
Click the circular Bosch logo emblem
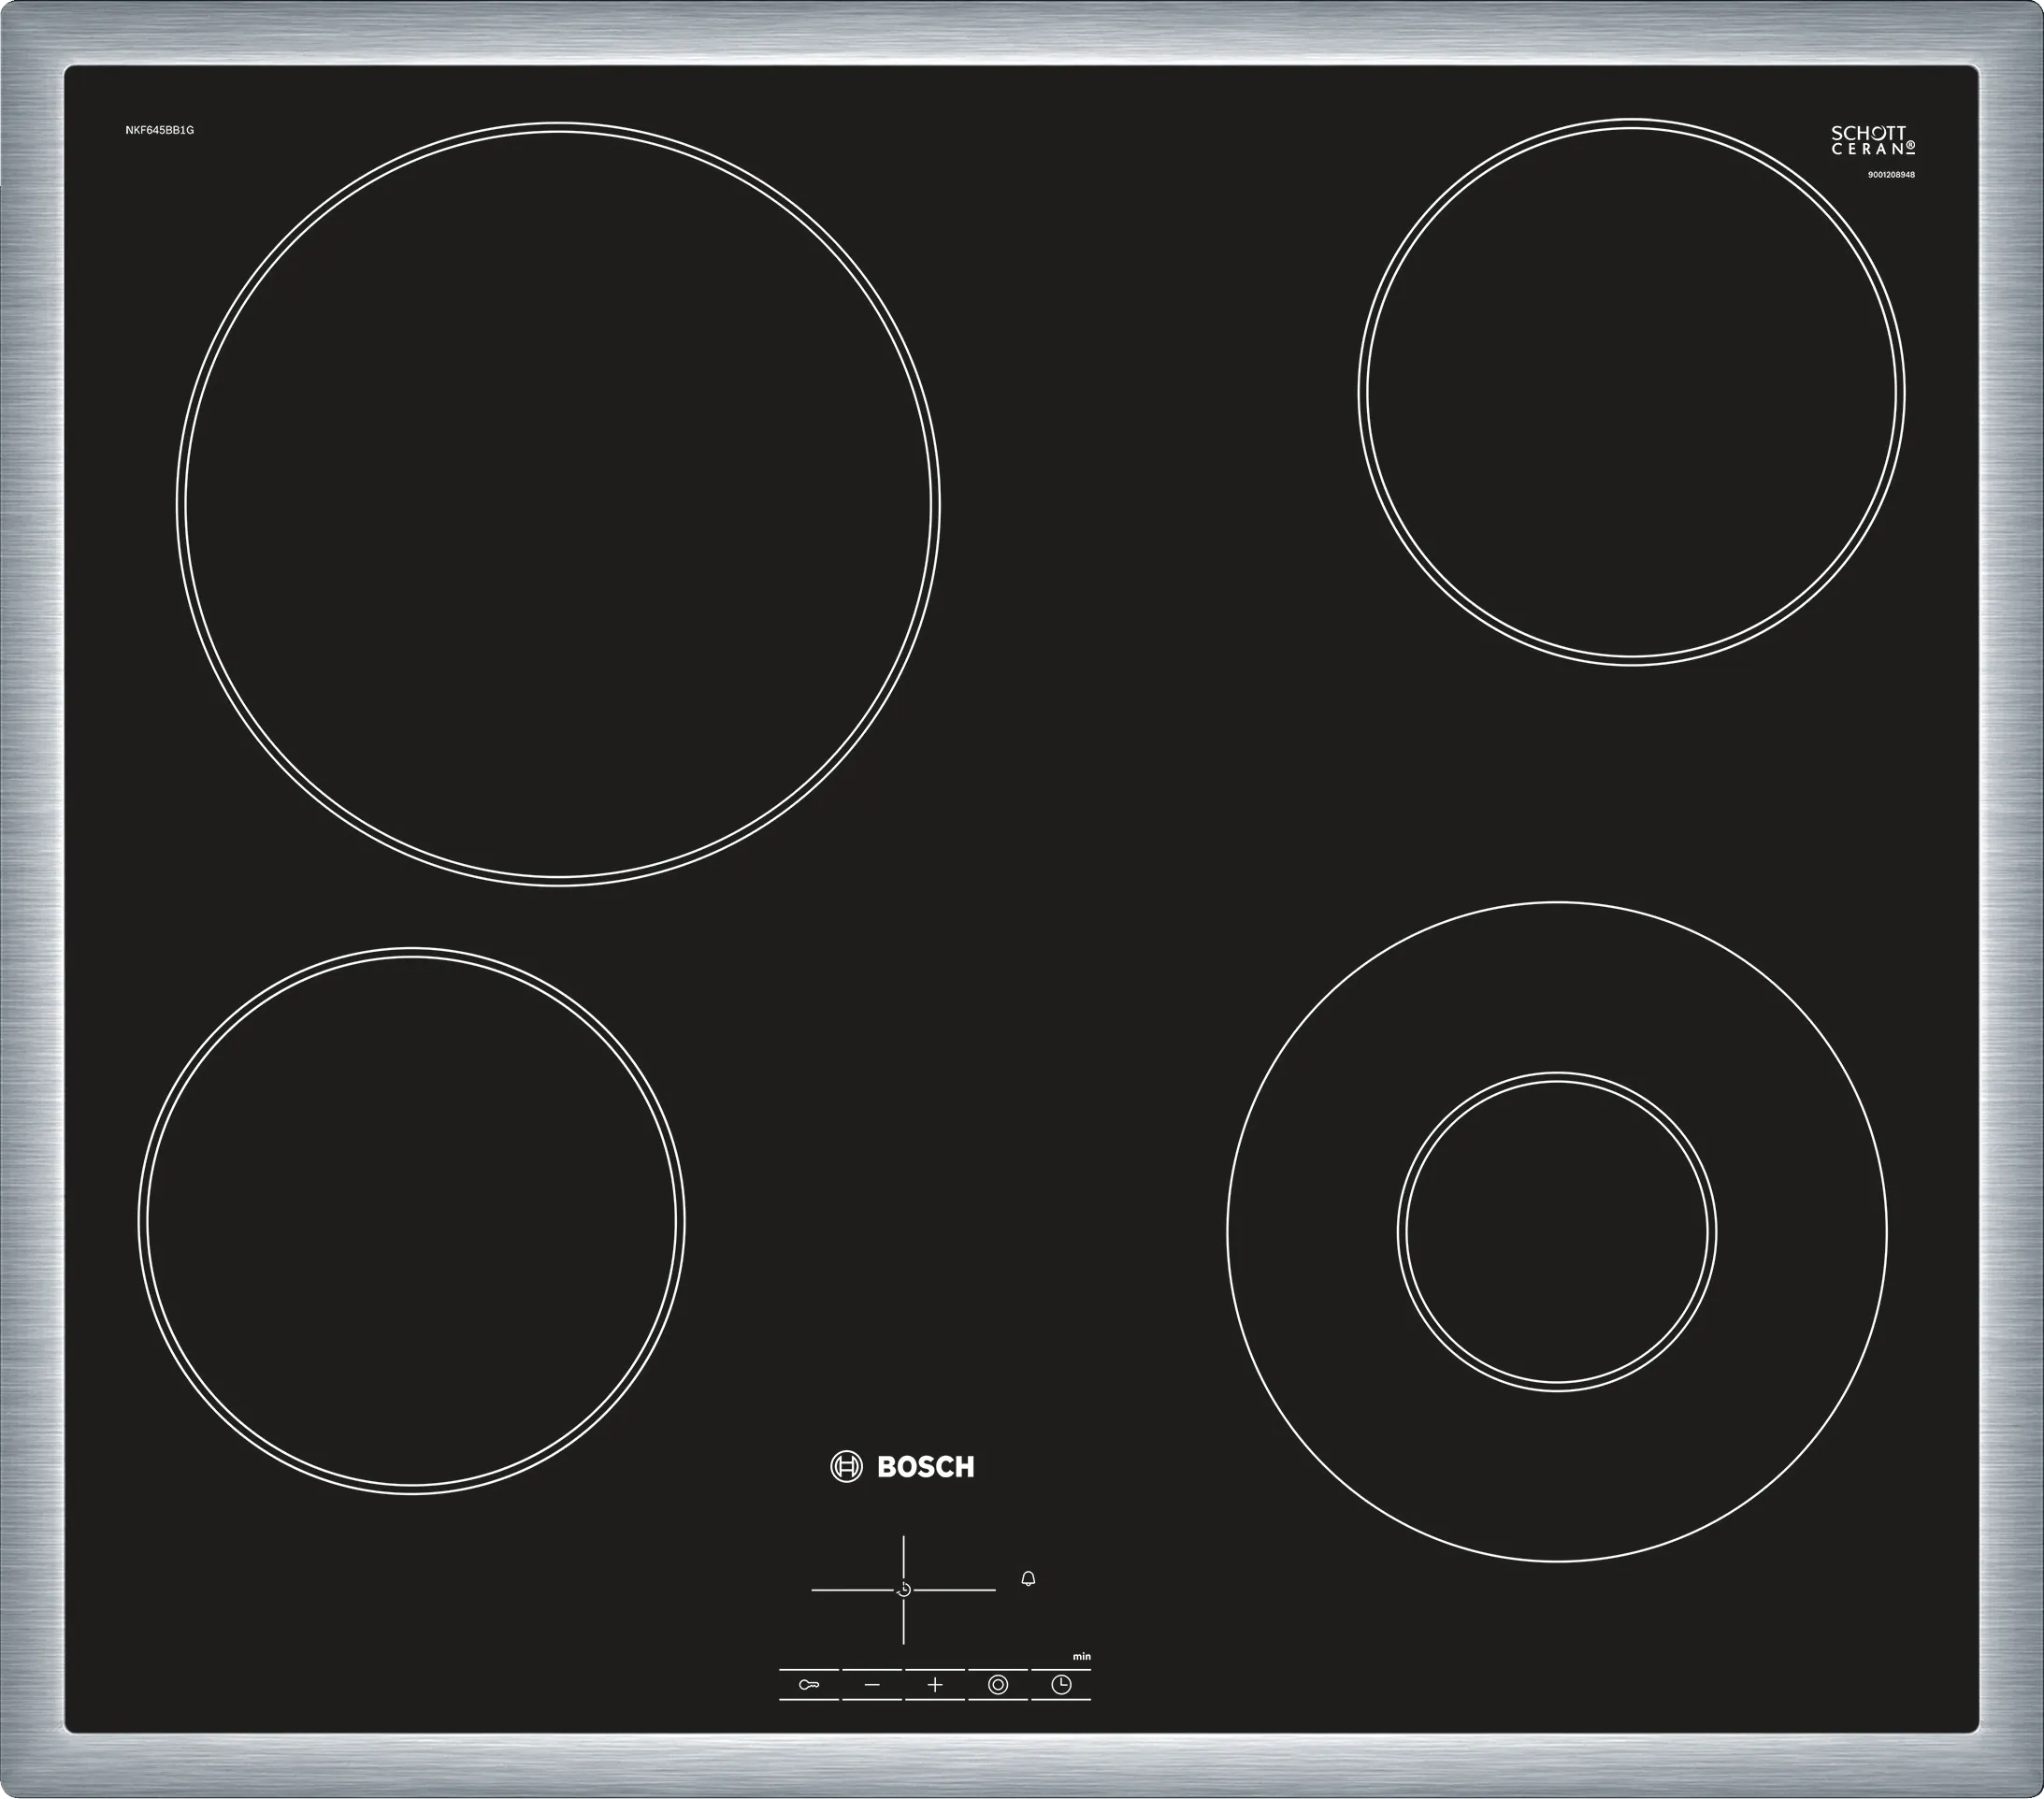click(846, 1467)
